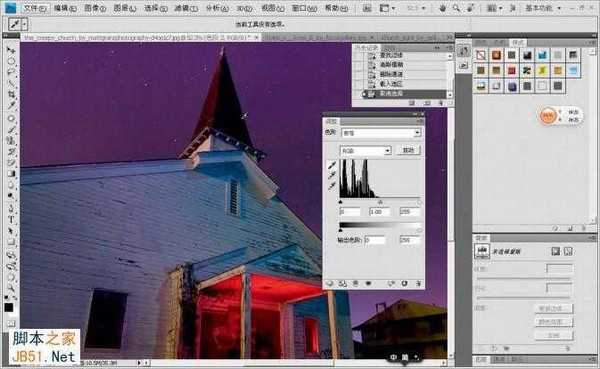Click the midtone gamma input field showing 1.00

[379, 212]
